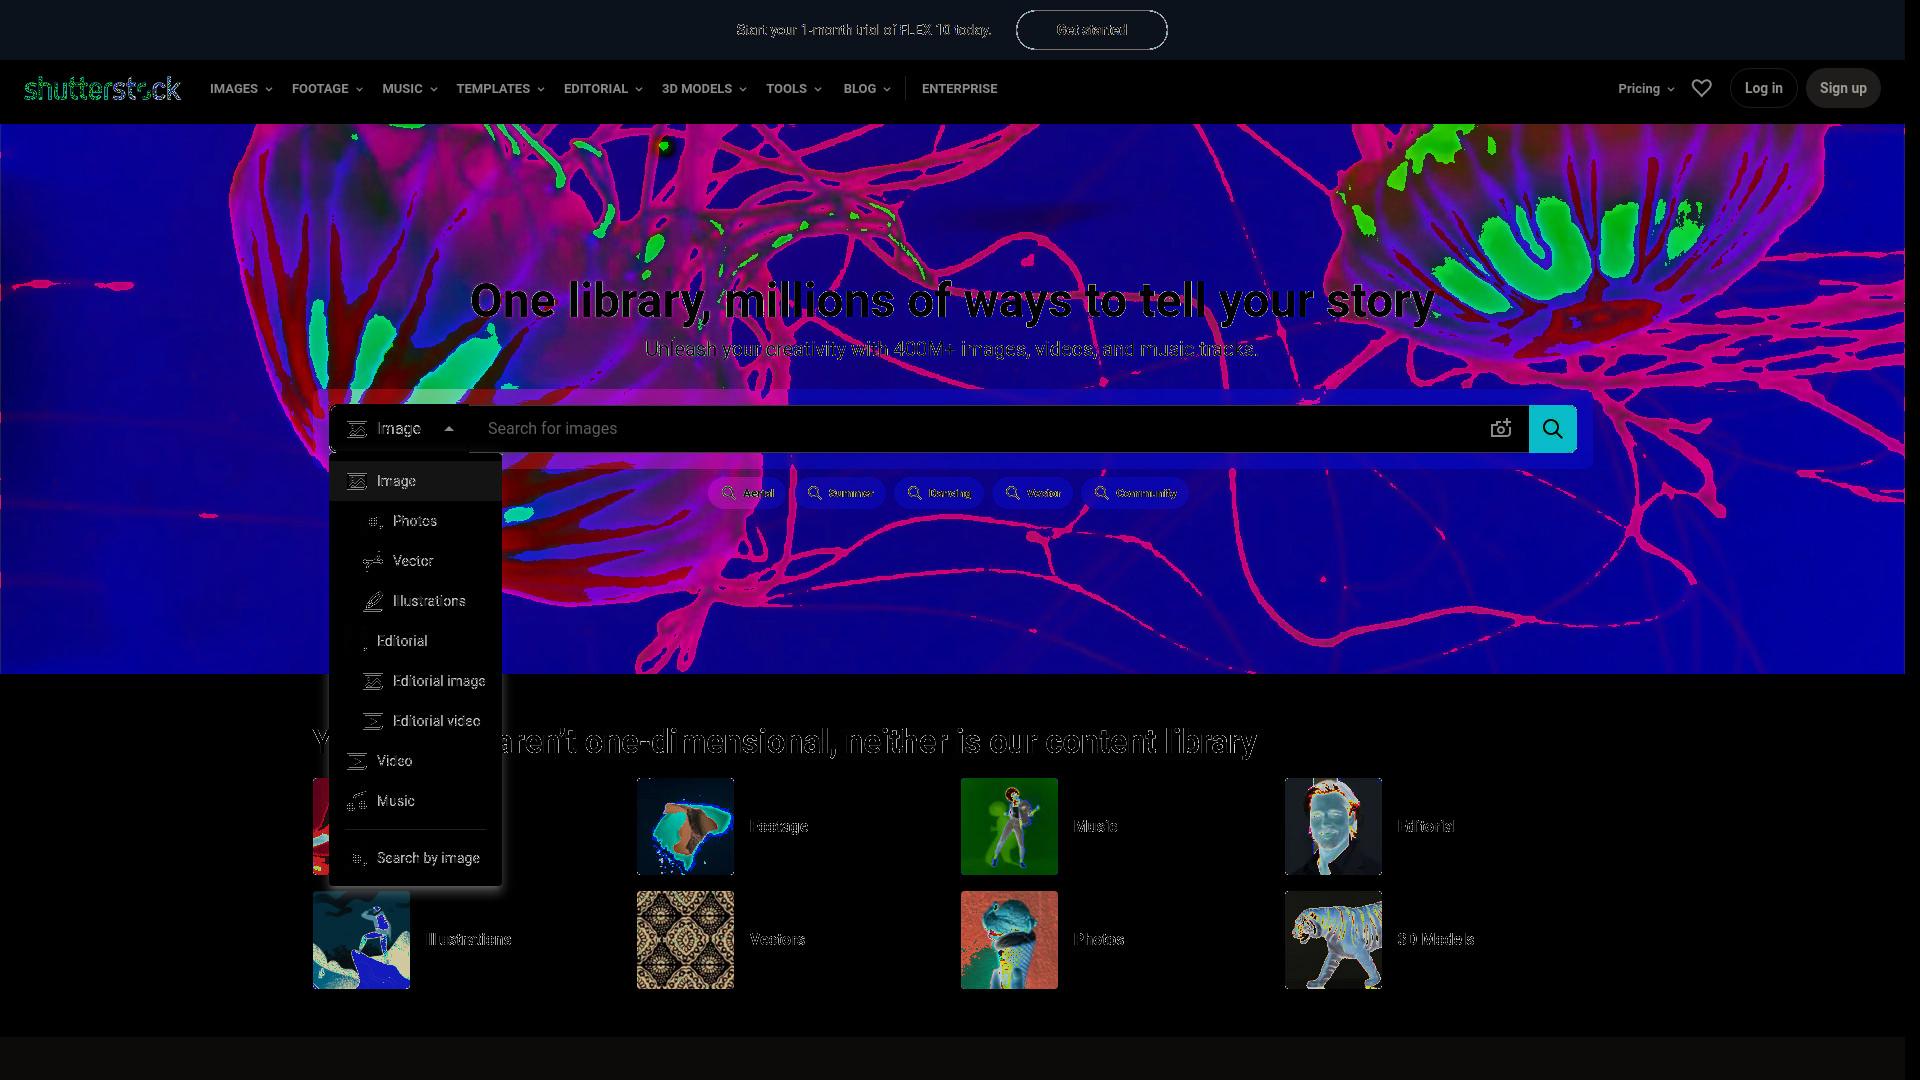The height and width of the screenshot is (1080, 1920).
Task: Select Vector from the dropdown list
Action: [x=415, y=561]
